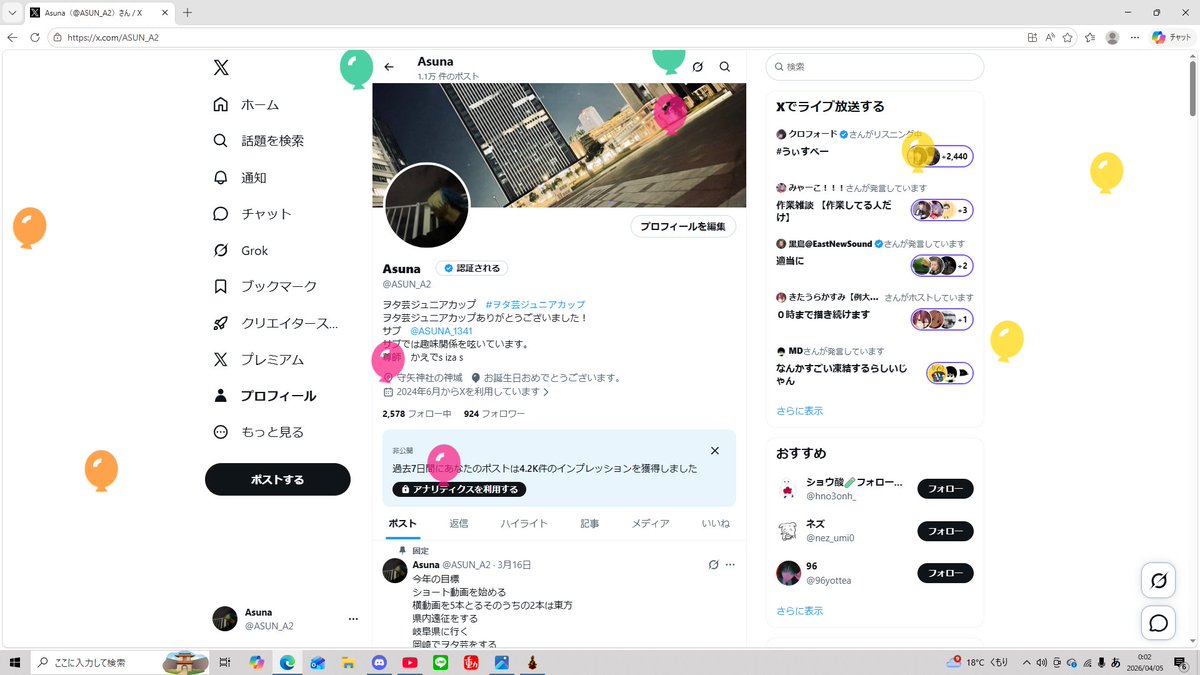Open Grok from the left sidebar
This screenshot has height=675, width=1200.
tap(244, 250)
